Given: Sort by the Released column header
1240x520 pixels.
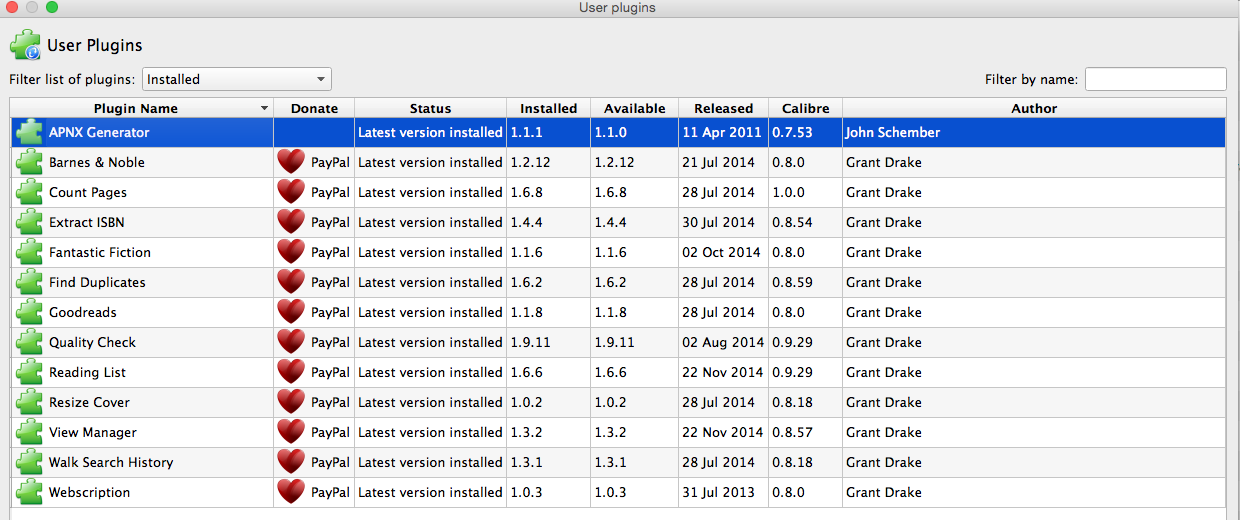Looking at the screenshot, I should (723, 108).
